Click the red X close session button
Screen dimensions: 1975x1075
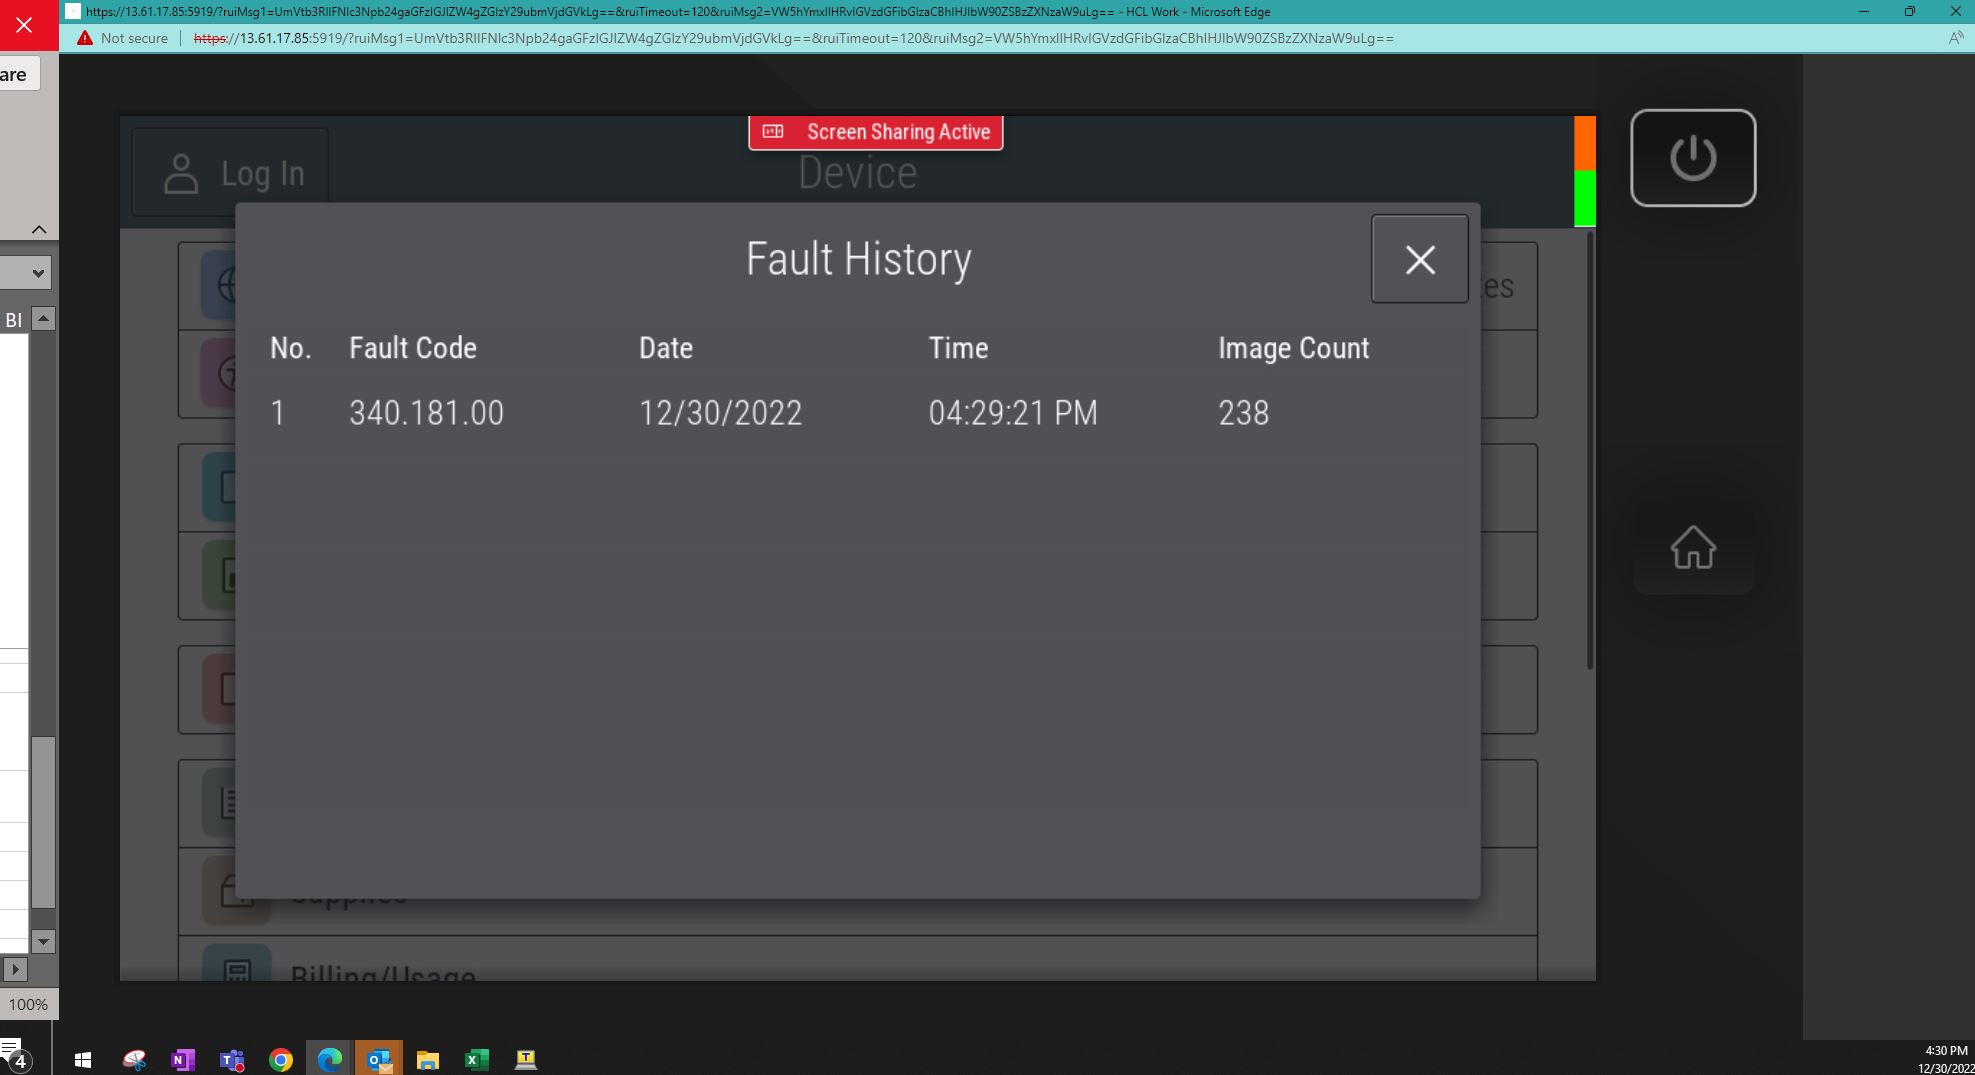point(24,25)
